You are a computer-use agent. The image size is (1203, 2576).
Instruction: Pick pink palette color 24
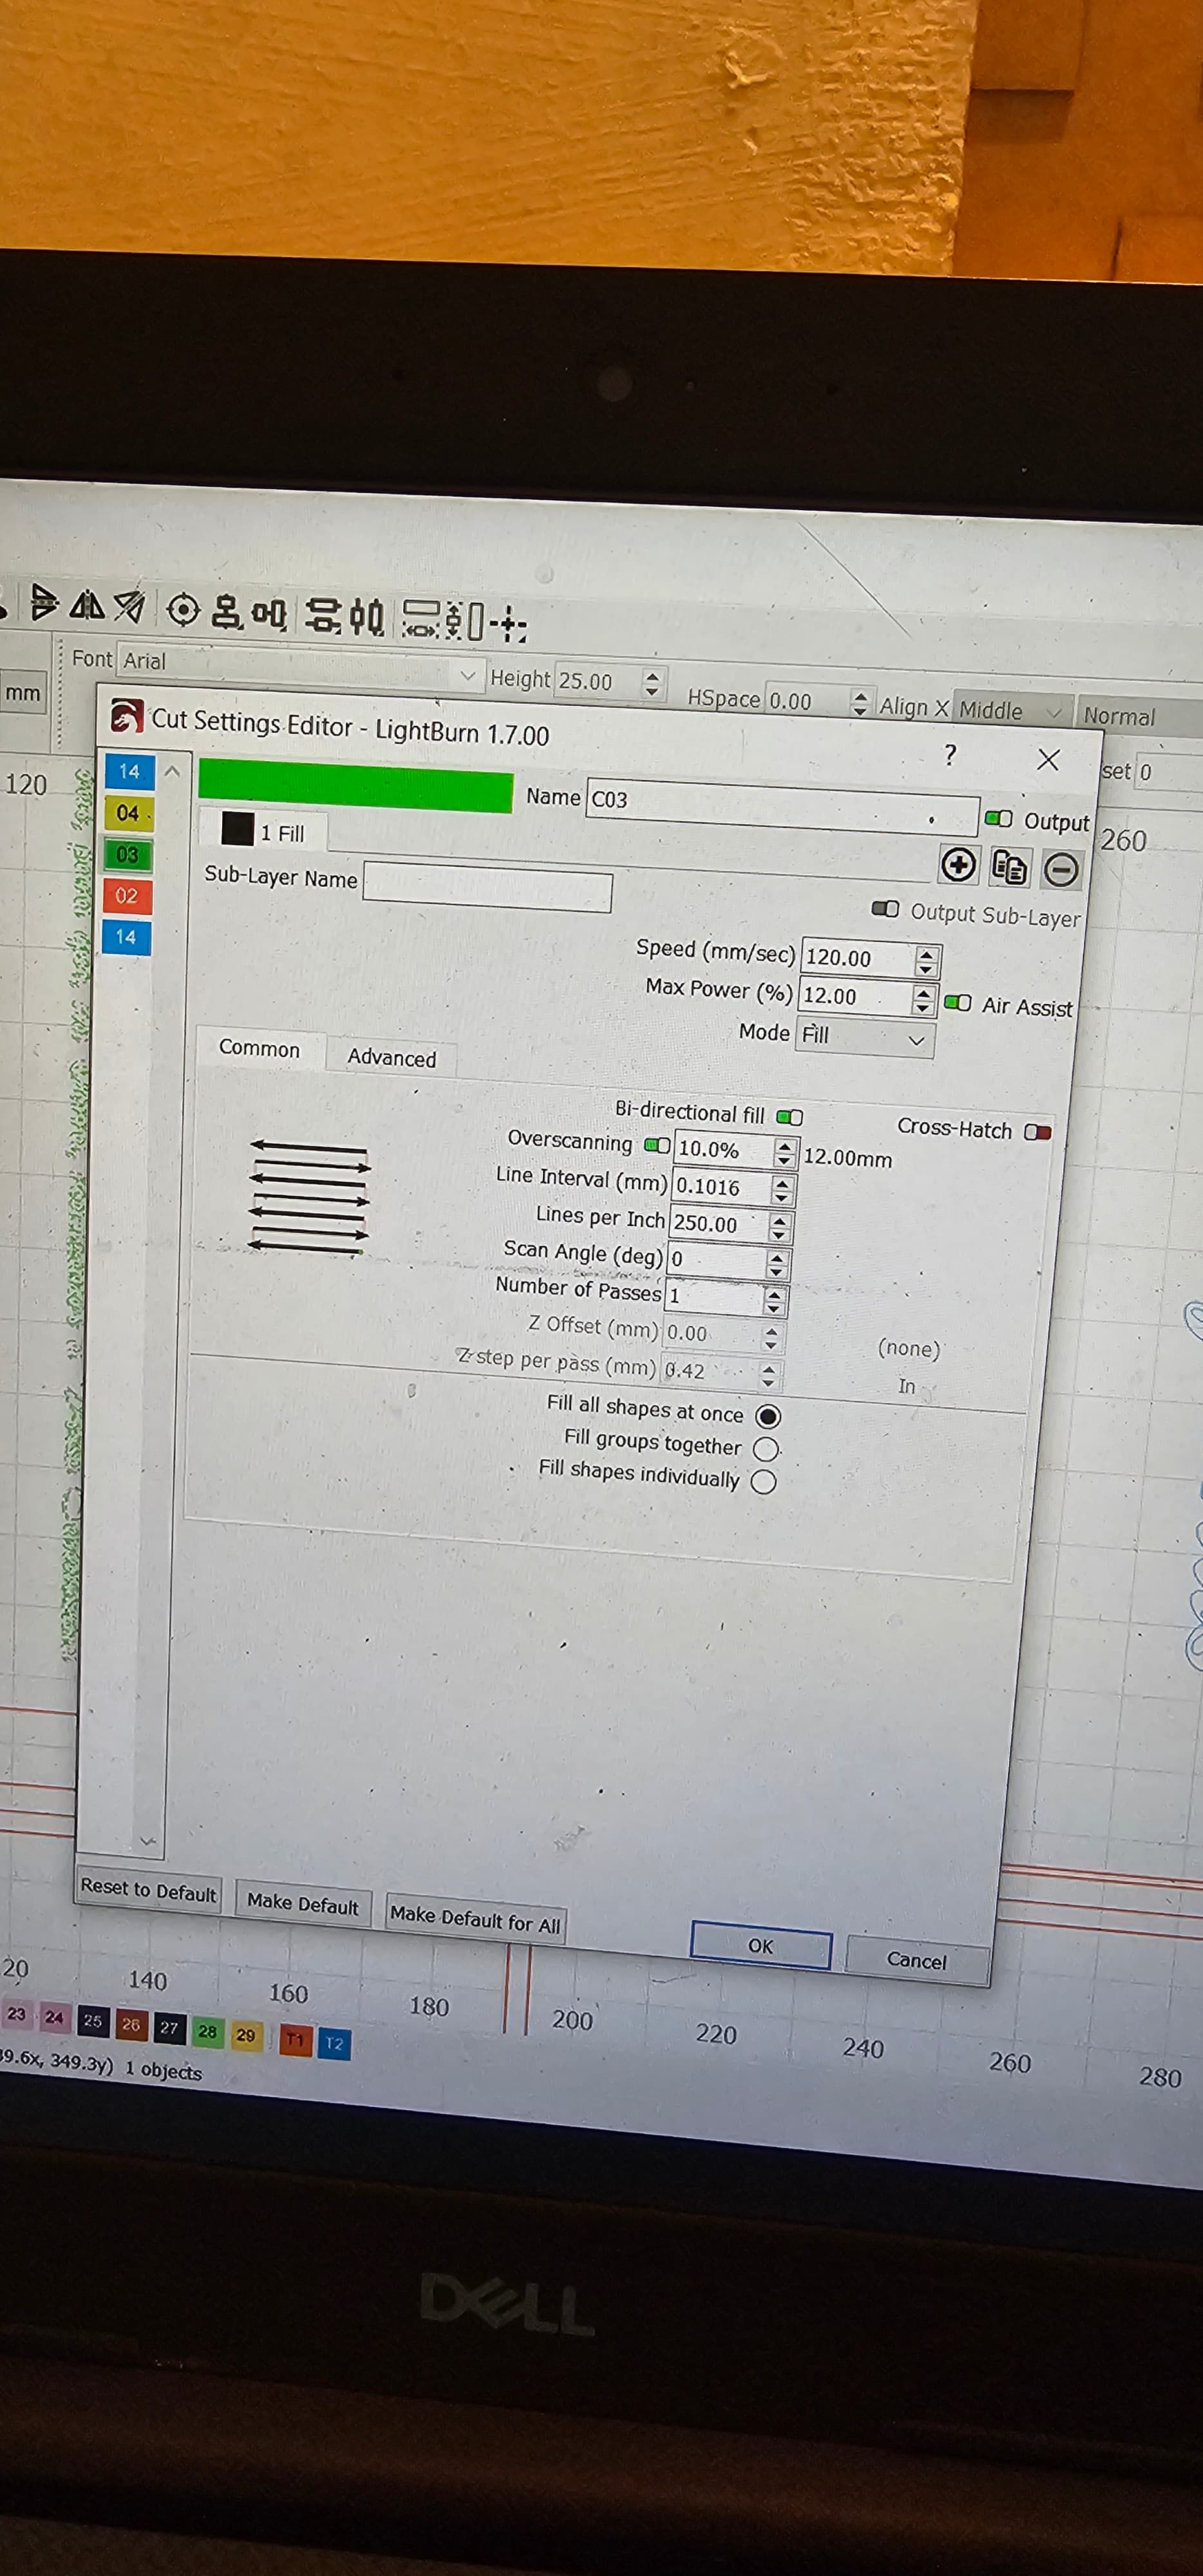click(x=54, y=2017)
